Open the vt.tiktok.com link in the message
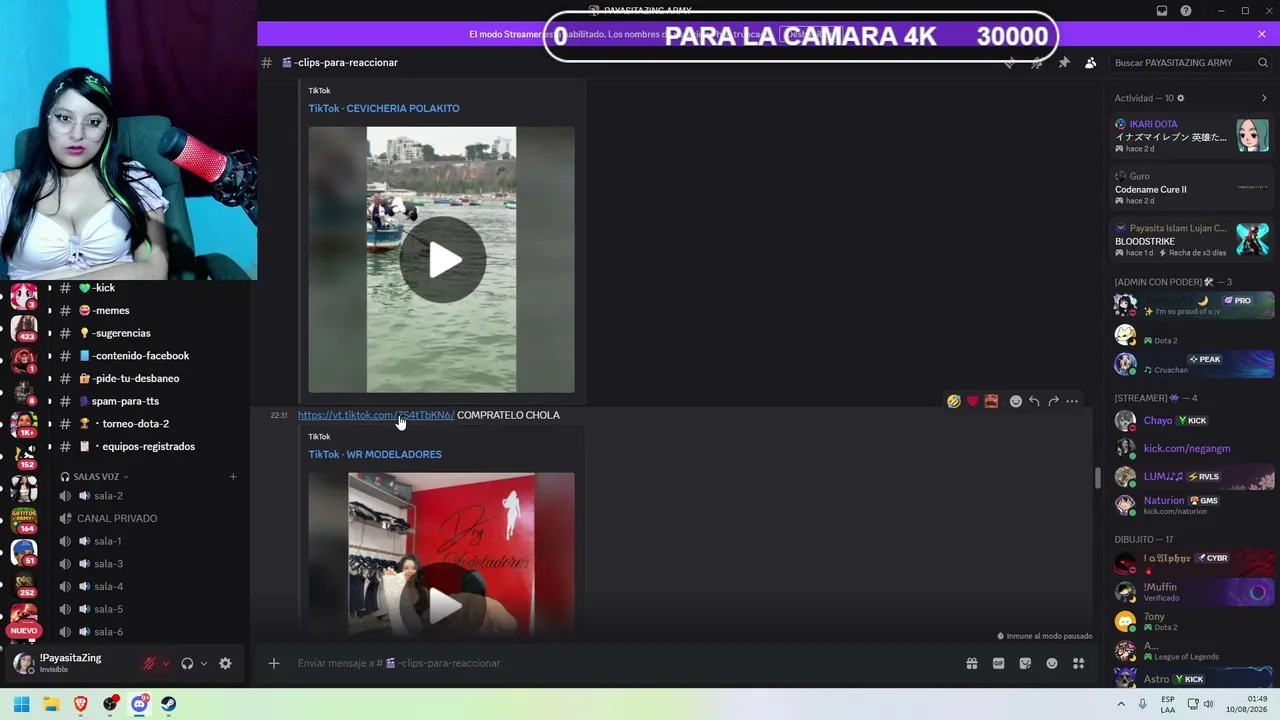This screenshot has height=720, width=1280. pyautogui.click(x=376, y=415)
